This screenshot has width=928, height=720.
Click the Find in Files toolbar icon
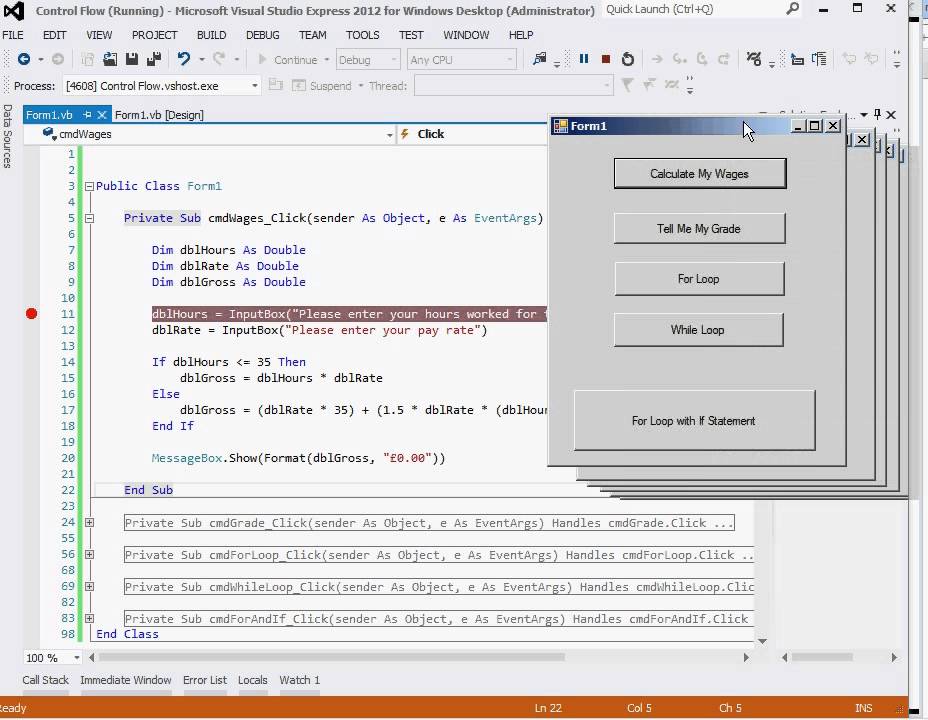(x=540, y=59)
